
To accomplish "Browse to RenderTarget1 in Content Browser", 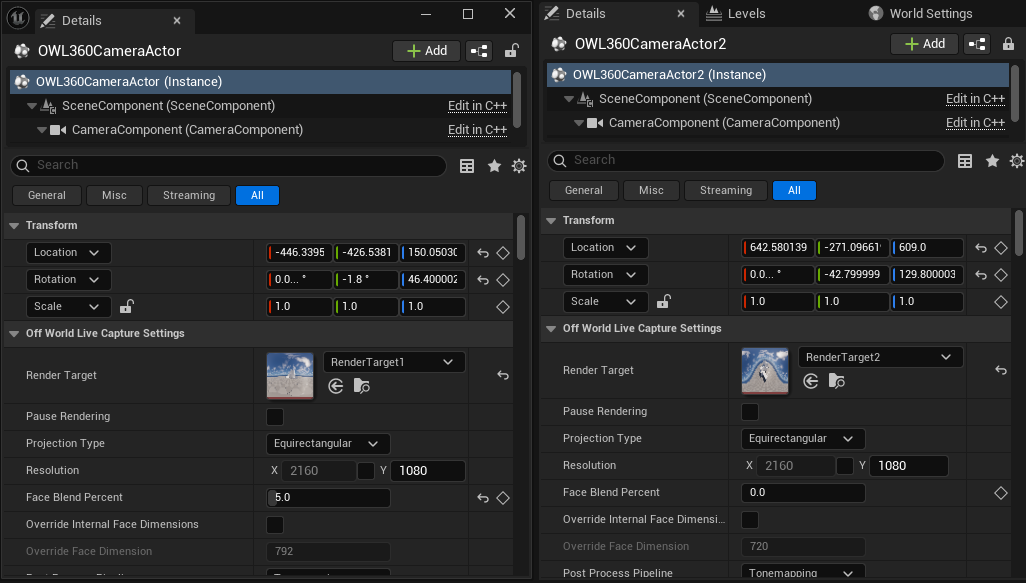I will (x=361, y=386).
